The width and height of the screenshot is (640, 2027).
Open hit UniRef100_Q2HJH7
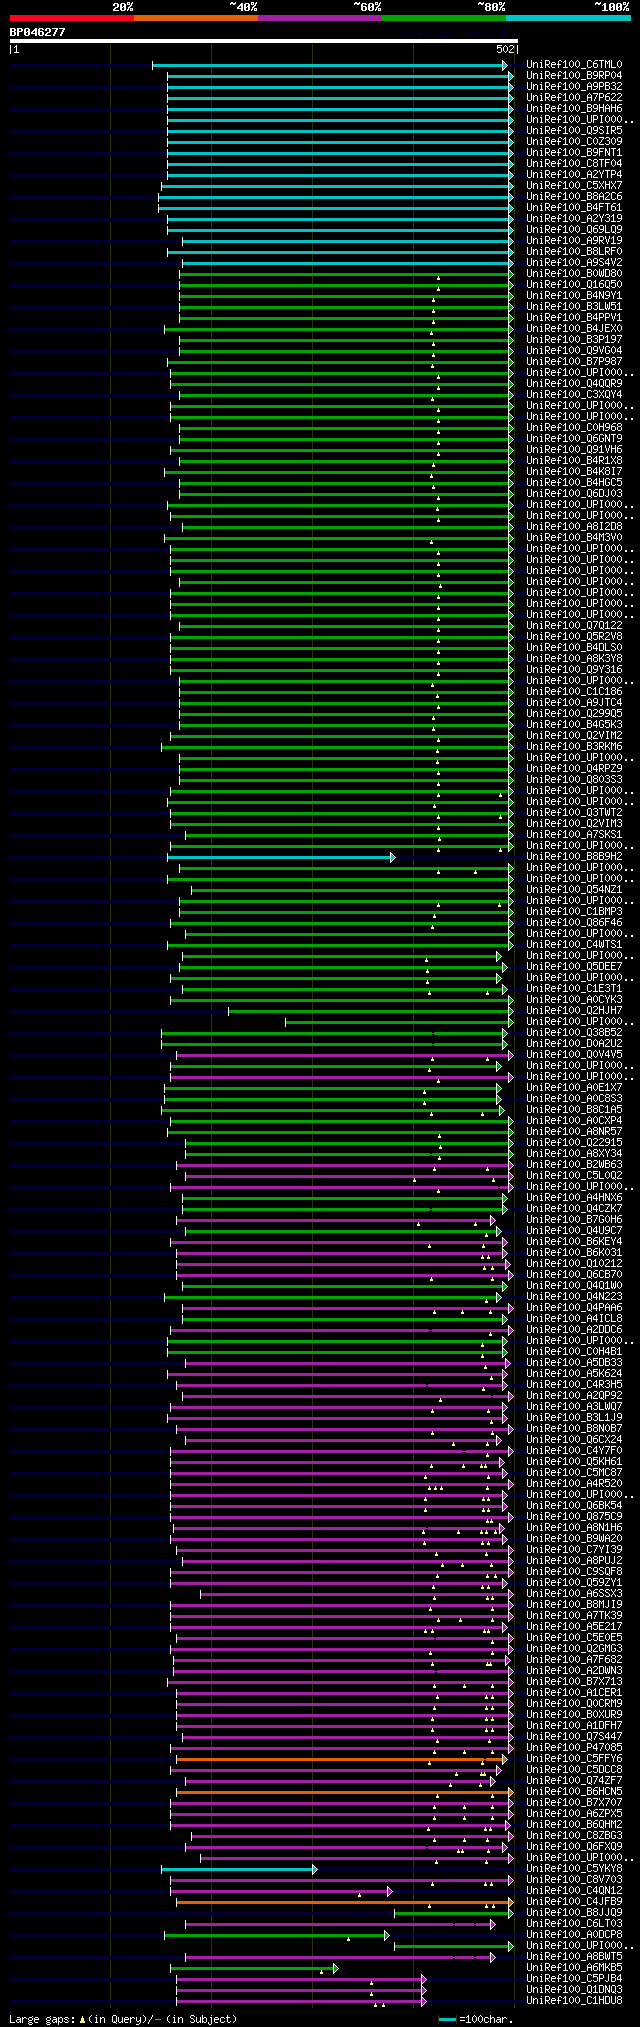(574, 1011)
